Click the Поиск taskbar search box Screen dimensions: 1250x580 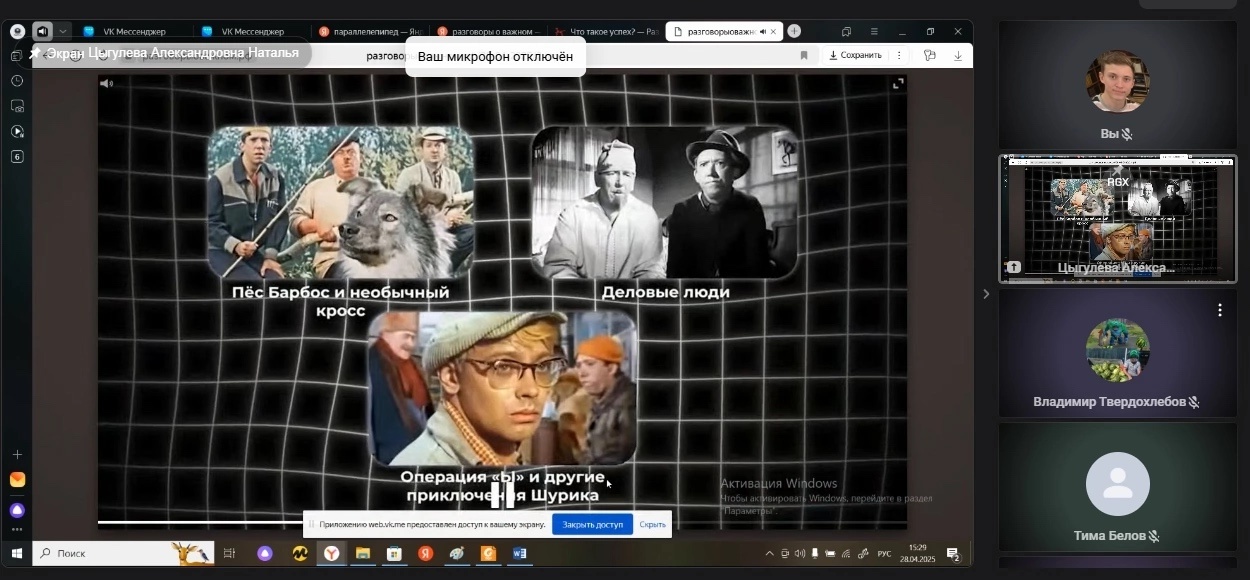coord(124,553)
